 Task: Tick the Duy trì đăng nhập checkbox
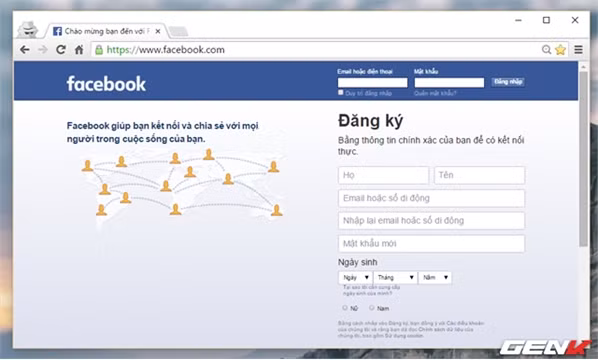point(341,93)
